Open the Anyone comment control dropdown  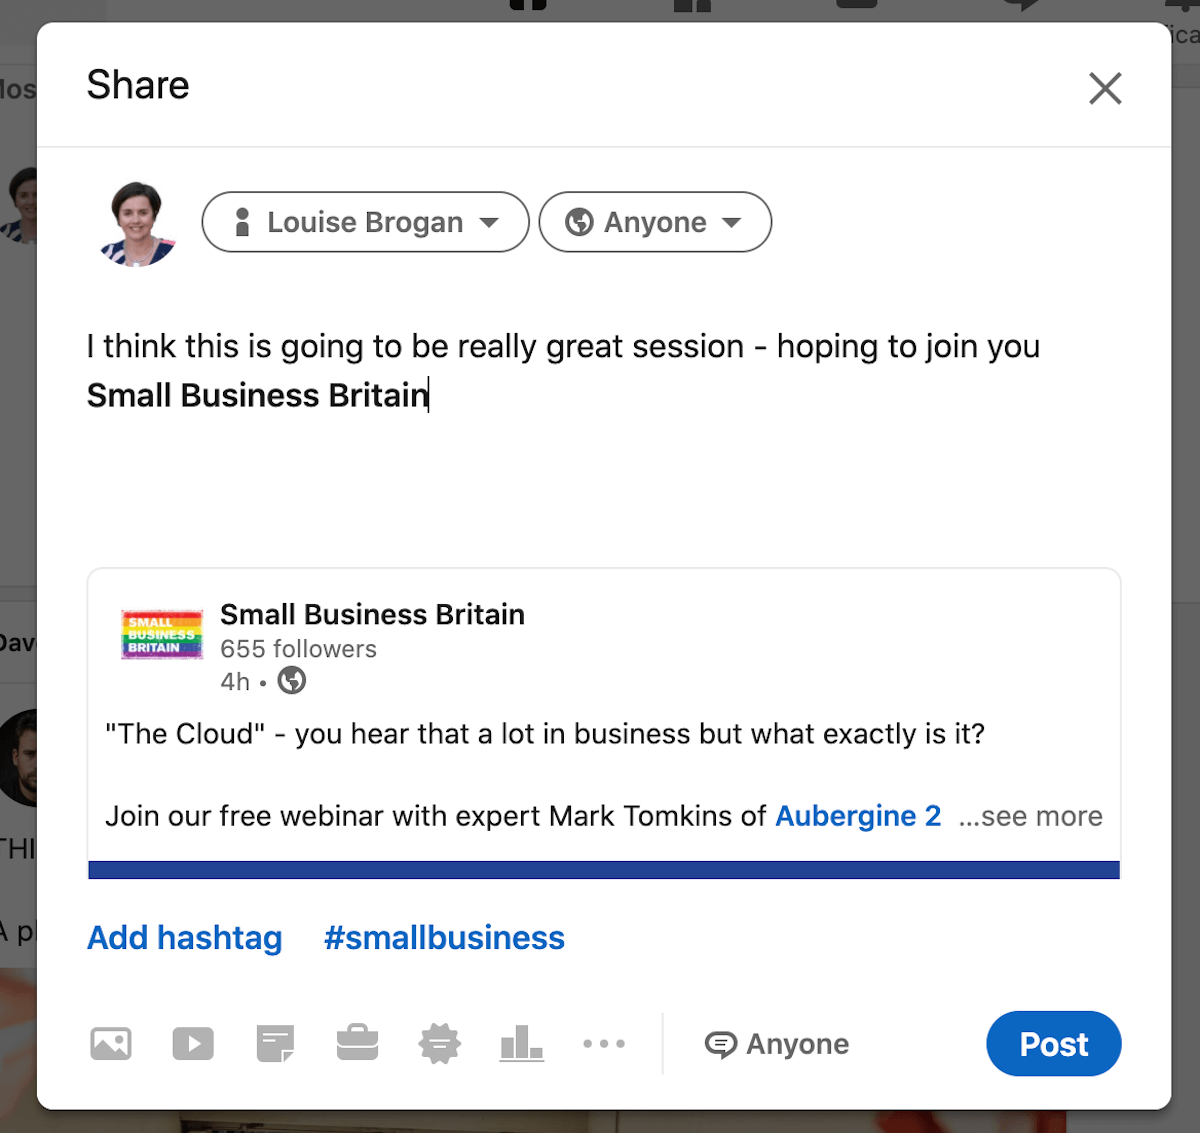click(778, 1043)
